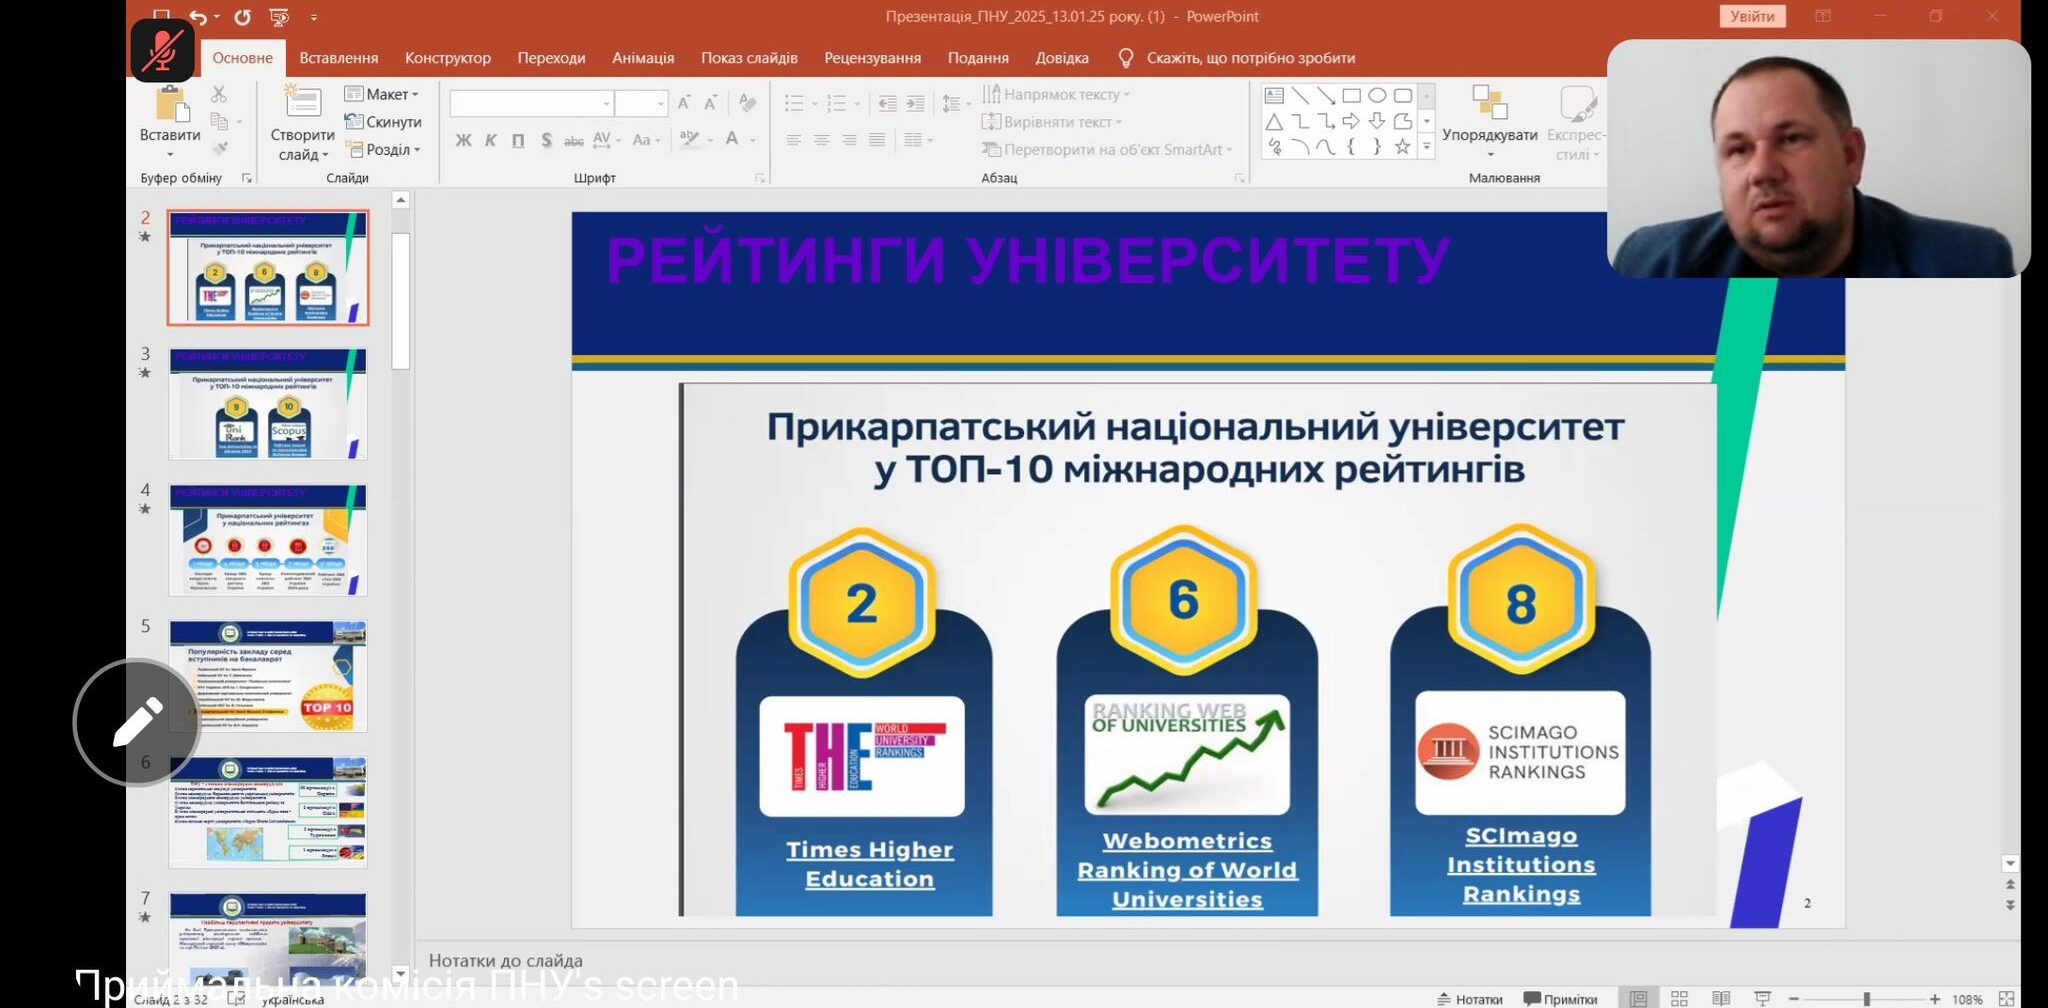The image size is (2048, 1008).
Task: Toggle Нотатки notes pane in status bar
Action: (1469, 998)
